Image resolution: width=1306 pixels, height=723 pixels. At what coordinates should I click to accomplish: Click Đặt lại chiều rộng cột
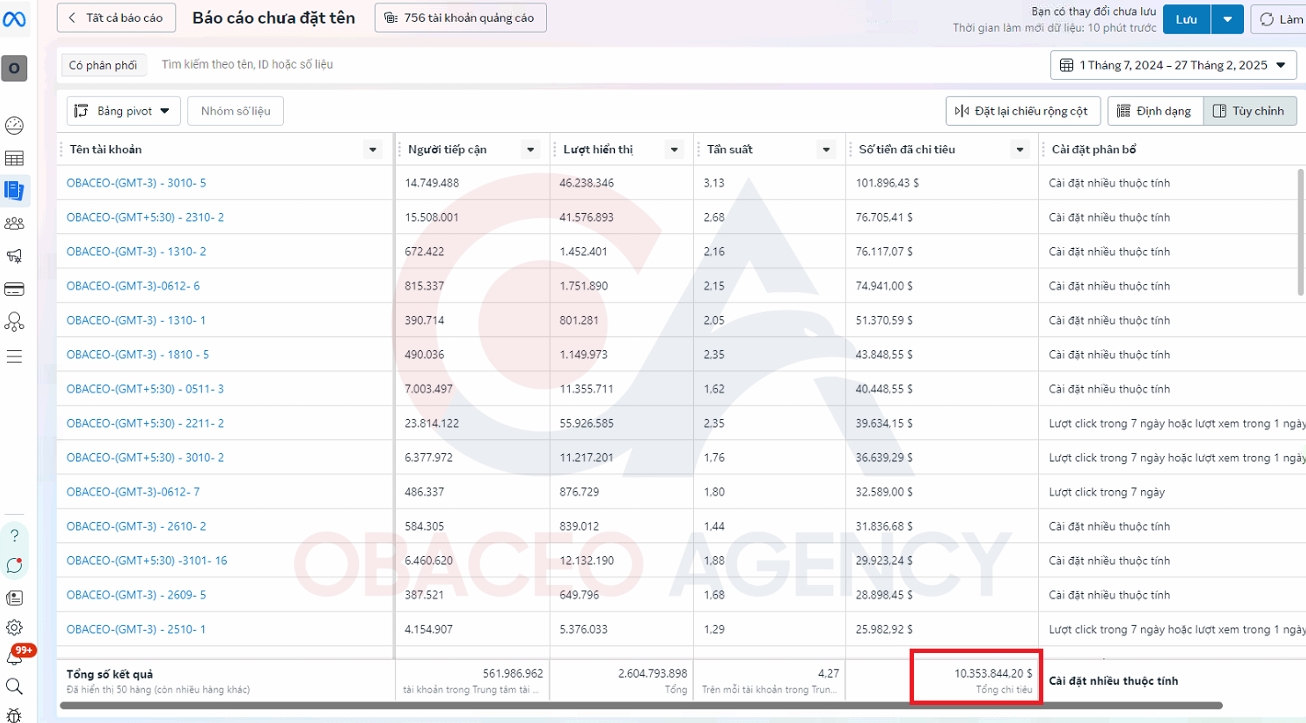click(1023, 111)
